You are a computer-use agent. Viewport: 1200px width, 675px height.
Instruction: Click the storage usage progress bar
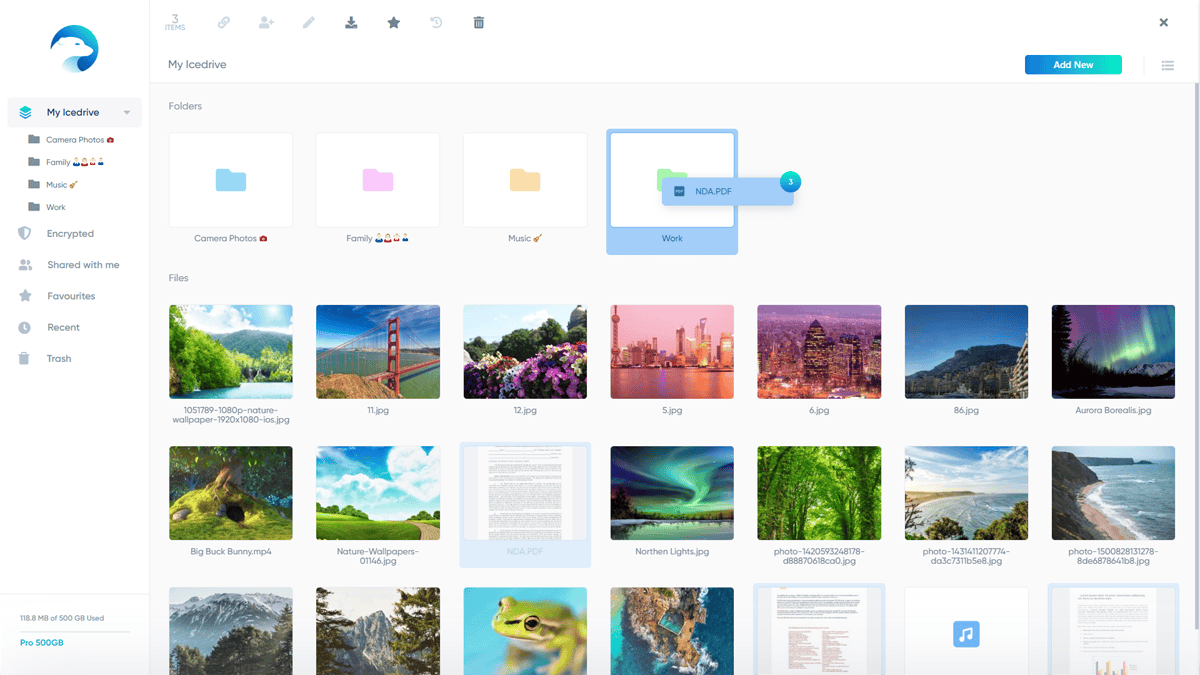[x=75, y=631]
